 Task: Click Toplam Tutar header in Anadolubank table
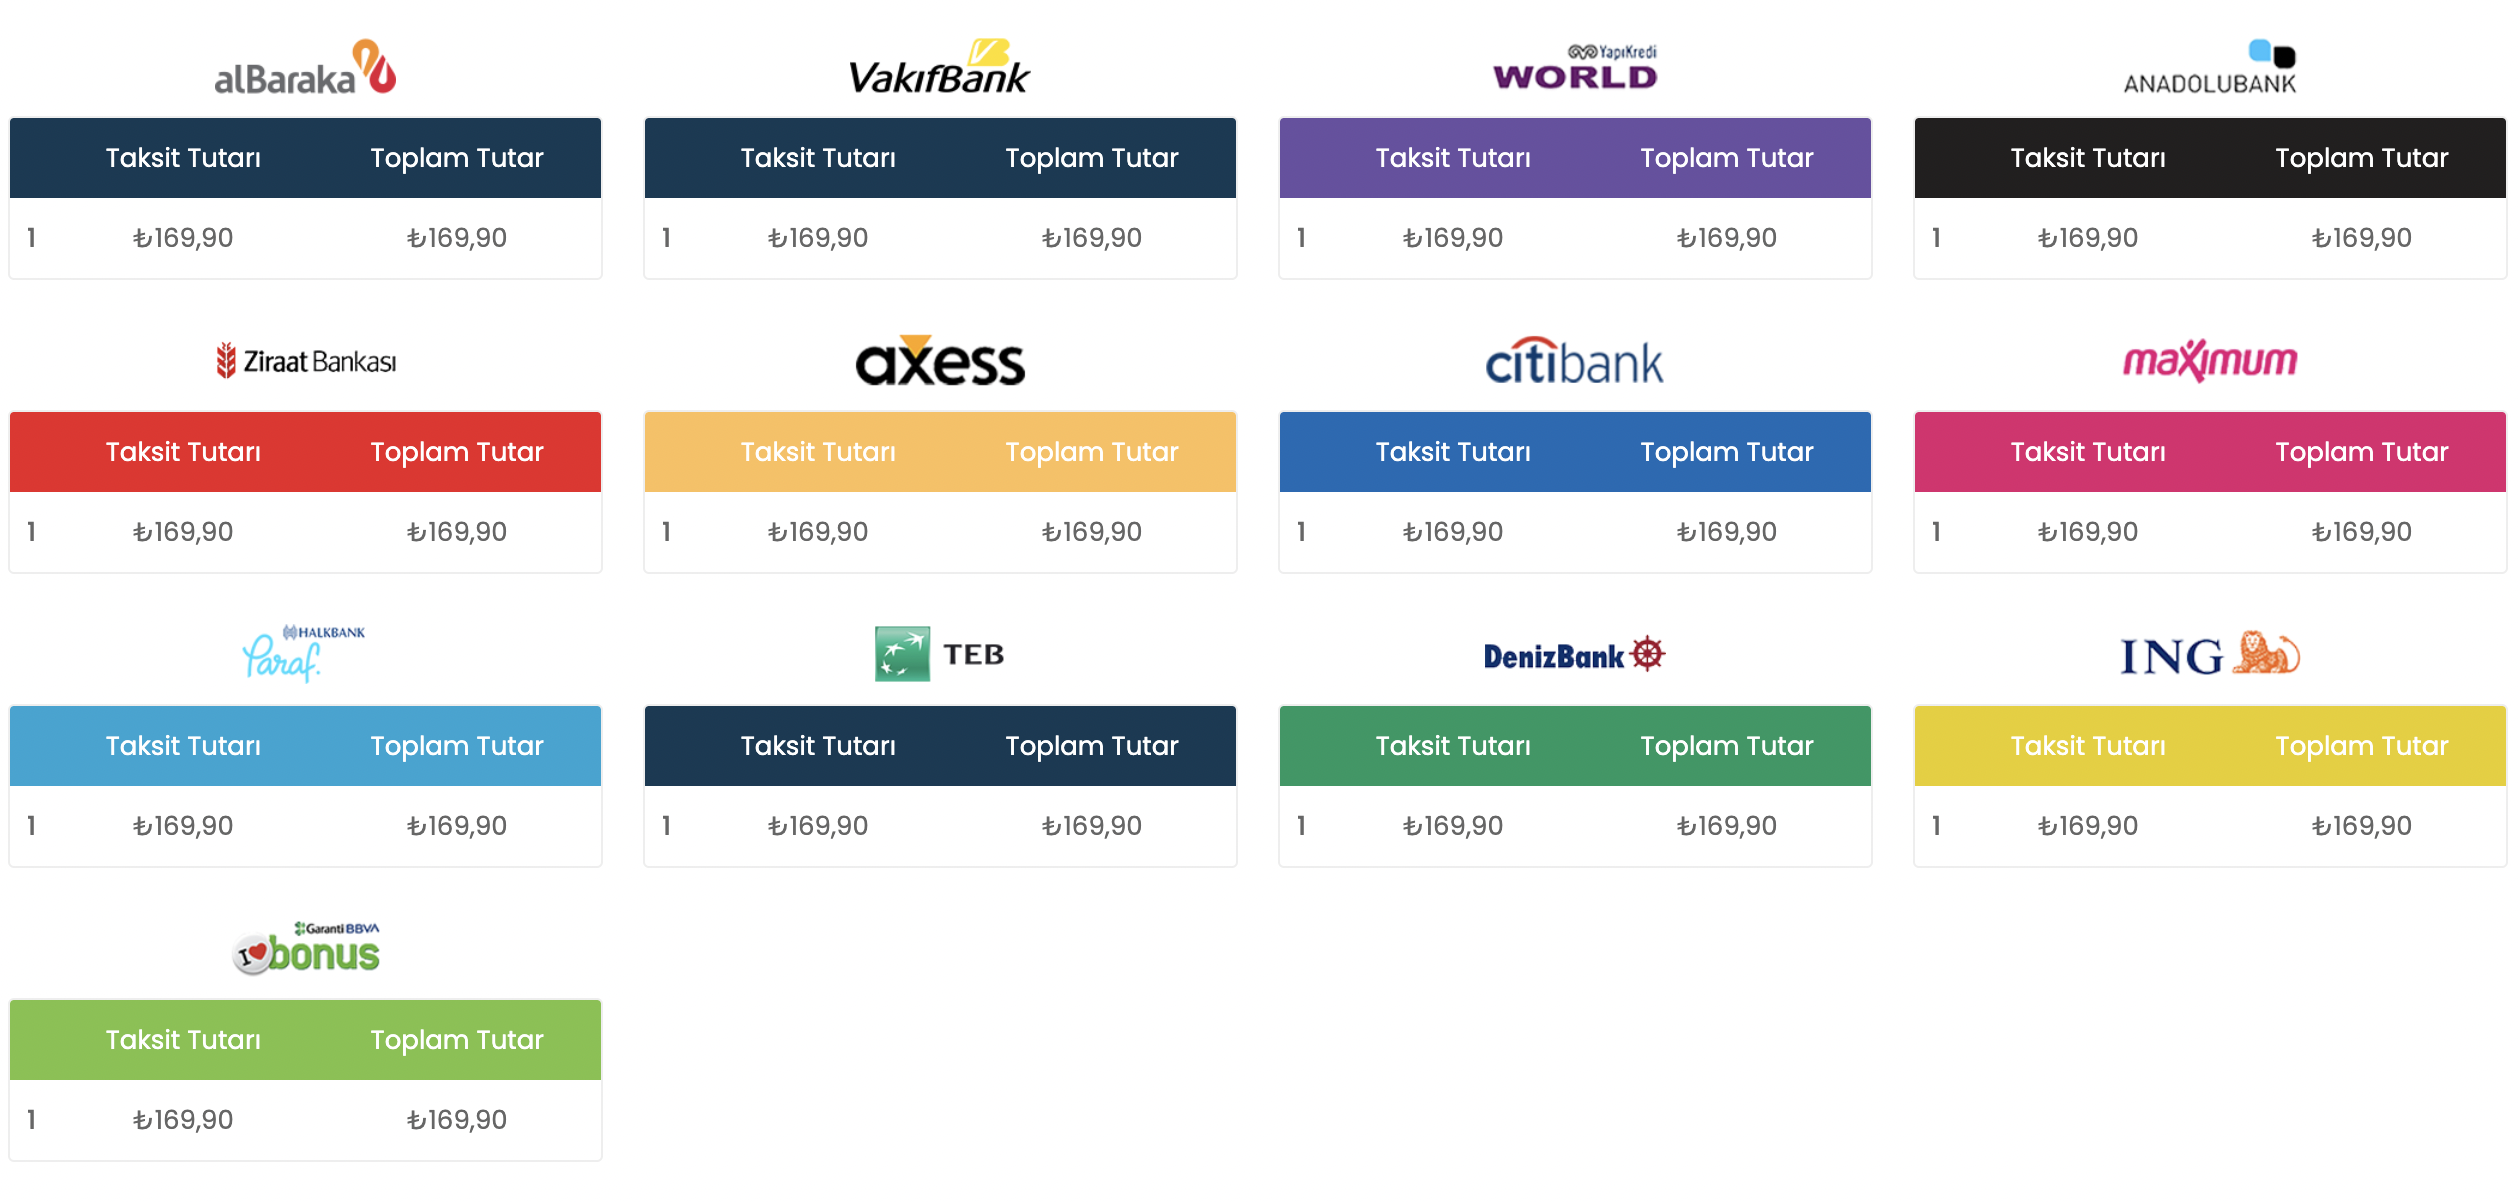(x=2361, y=158)
